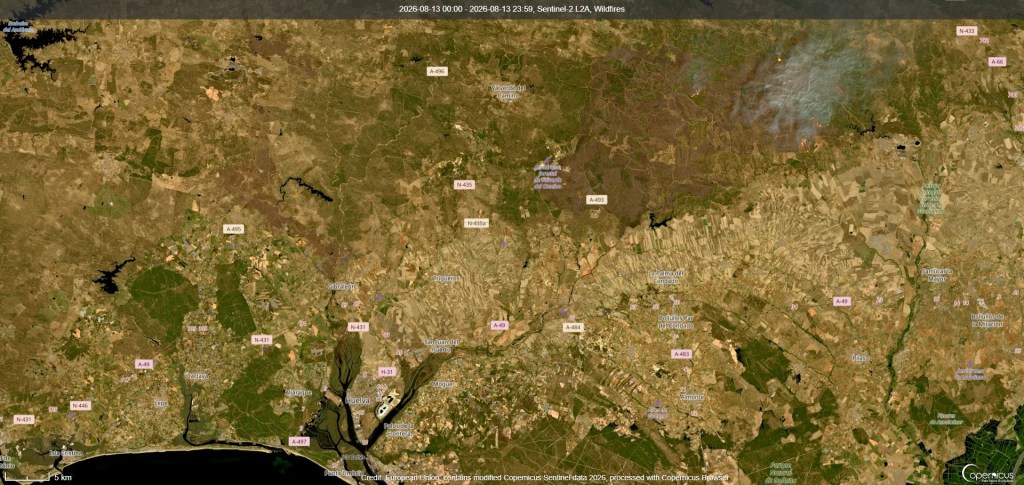Screen dimensions: 1024x485
Task: Select the A-495 road label
Action: point(233,229)
